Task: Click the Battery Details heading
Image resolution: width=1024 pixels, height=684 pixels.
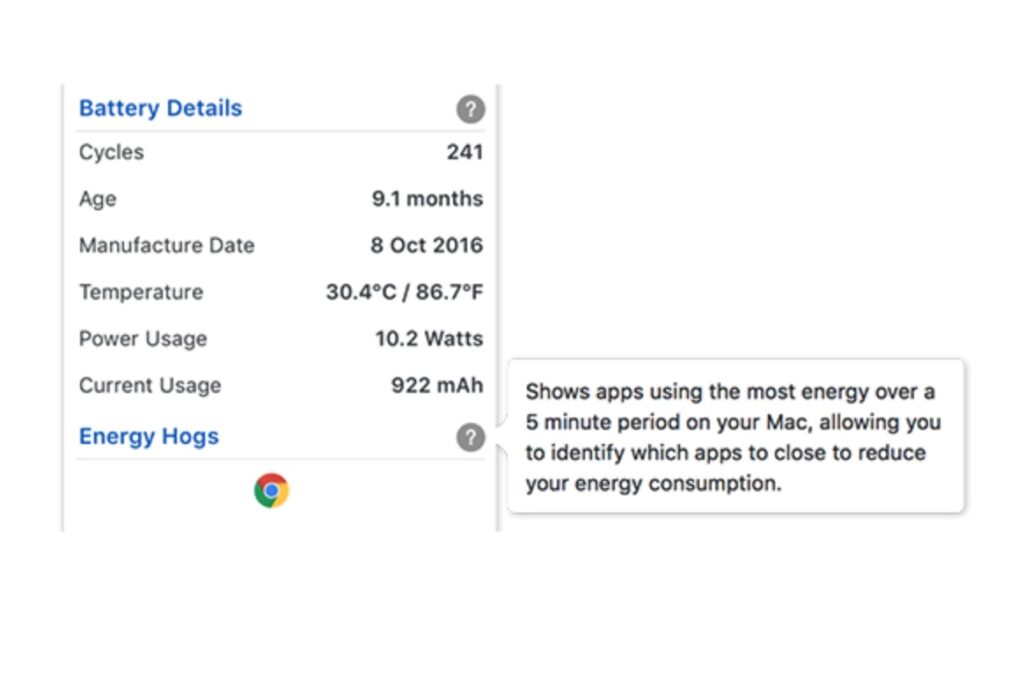Action: pyautogui.click(x=160, y=108)
